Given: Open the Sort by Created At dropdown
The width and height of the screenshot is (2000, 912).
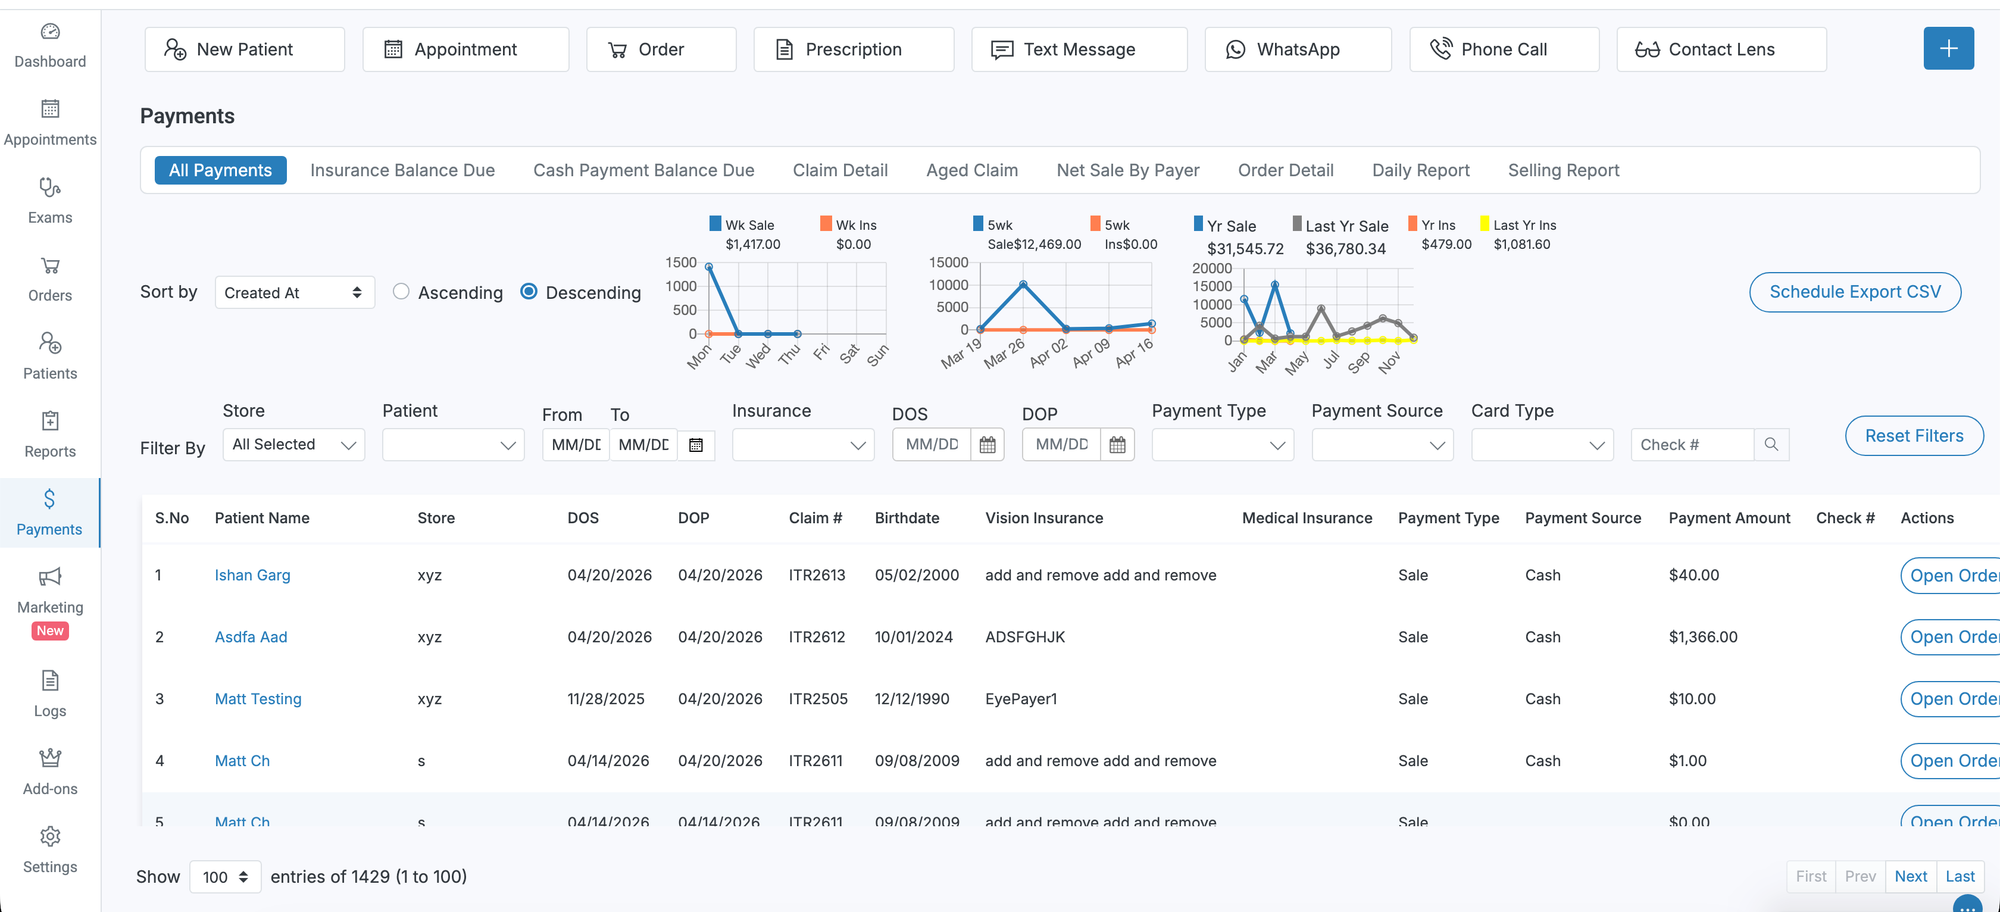Looking at the screenshot, I should [294, 293].
